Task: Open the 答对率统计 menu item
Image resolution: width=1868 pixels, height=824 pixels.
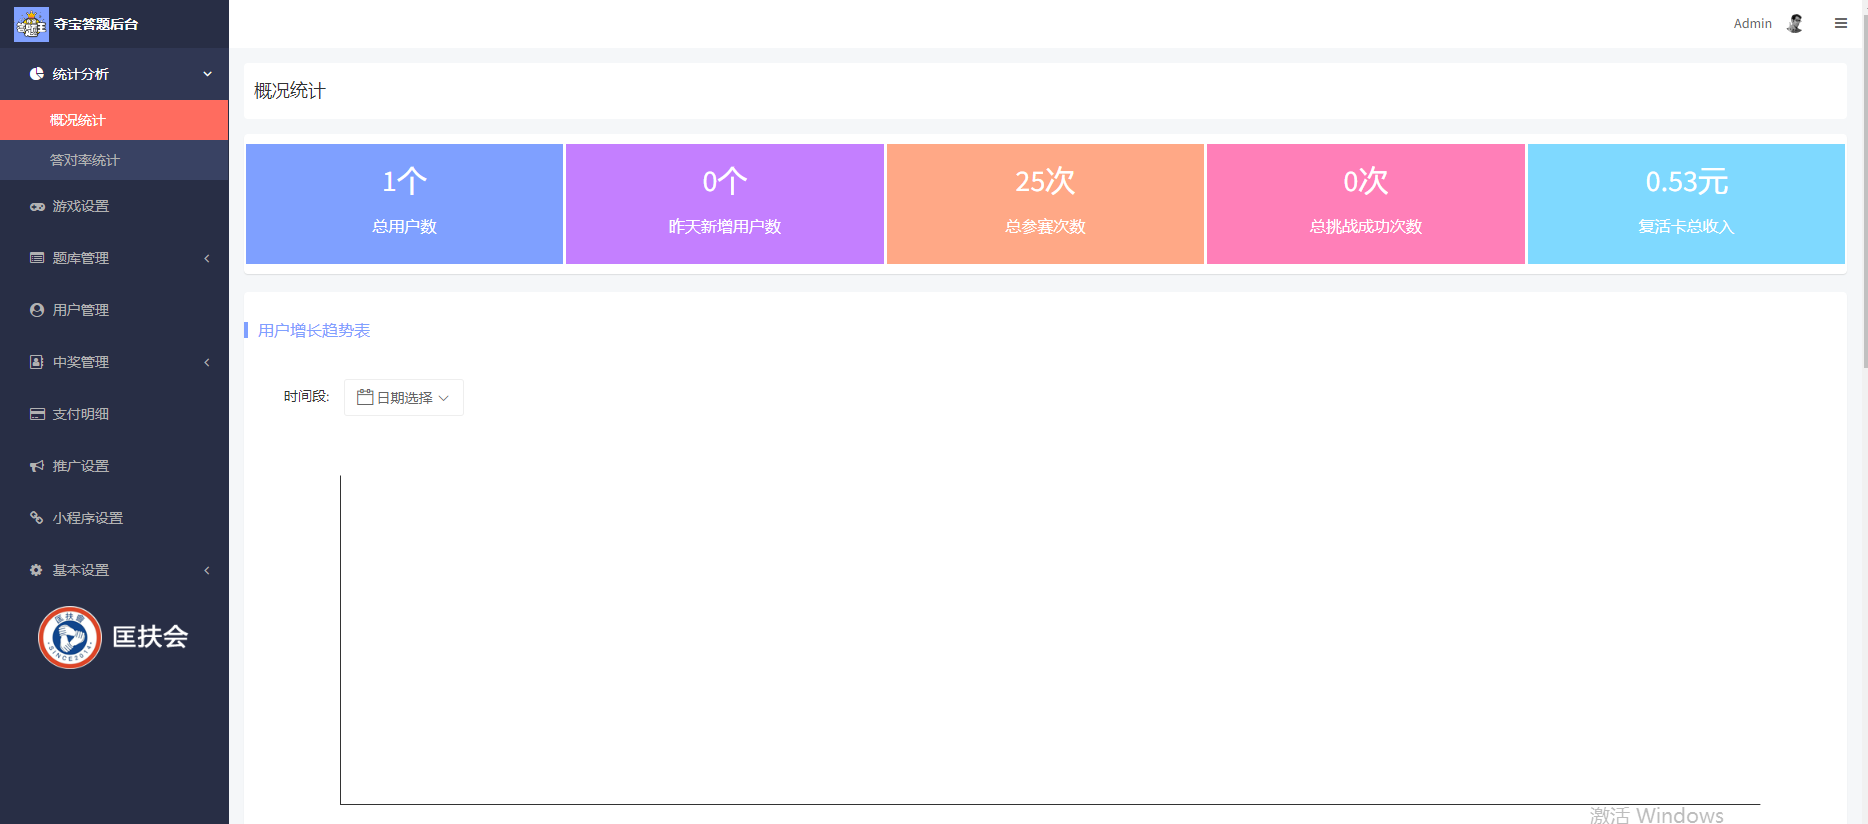Action: (x=114, y=160)
